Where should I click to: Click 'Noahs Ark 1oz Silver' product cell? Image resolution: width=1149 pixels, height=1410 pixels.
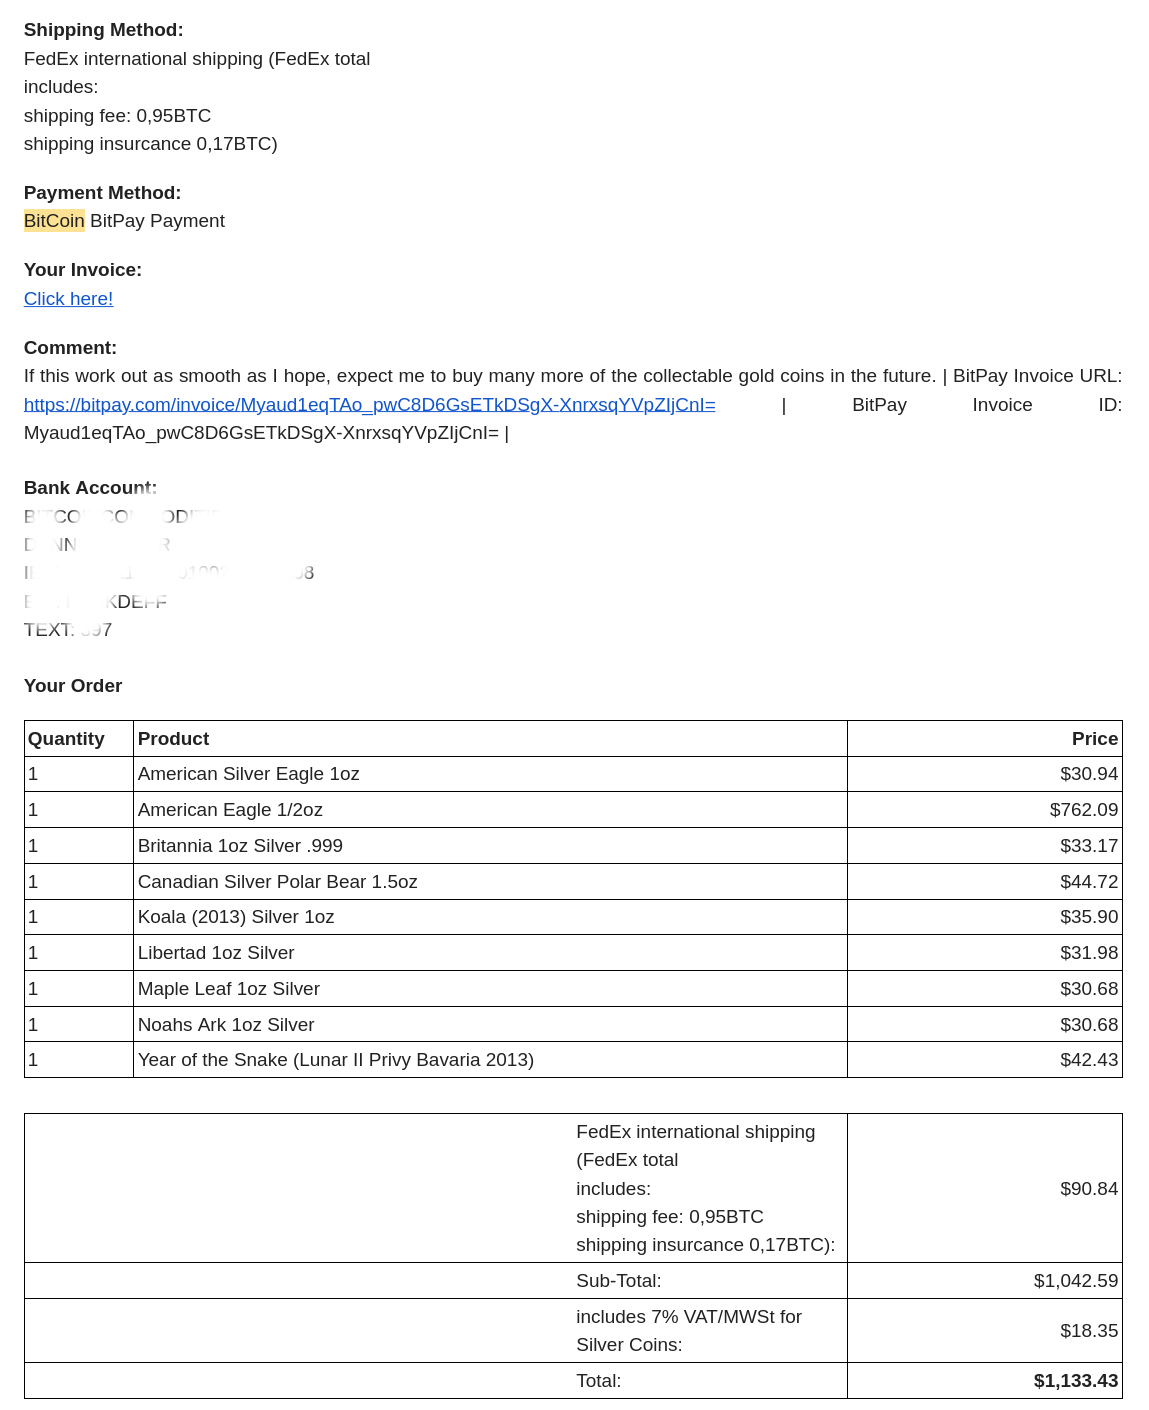click(490, 1025)
